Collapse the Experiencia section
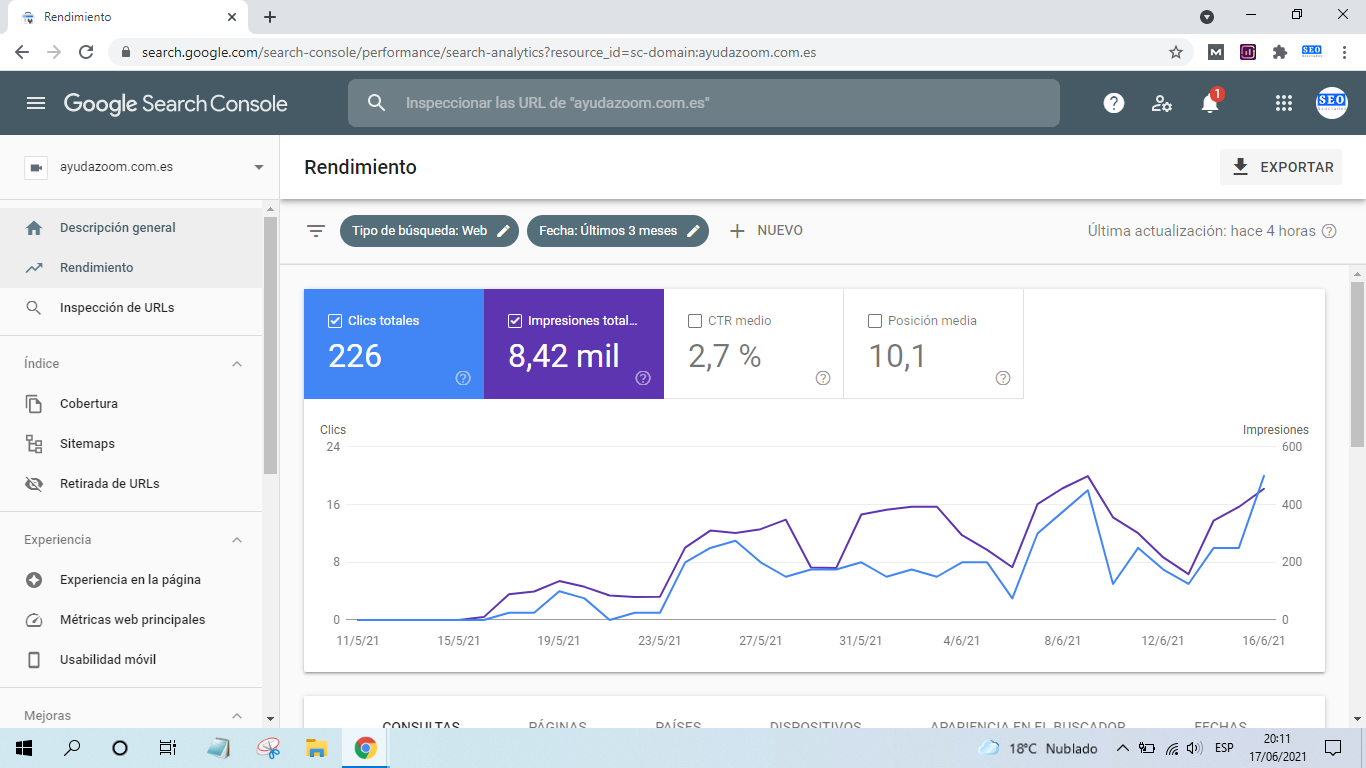Screen dimensions: 1366x768 coord(237,540)
